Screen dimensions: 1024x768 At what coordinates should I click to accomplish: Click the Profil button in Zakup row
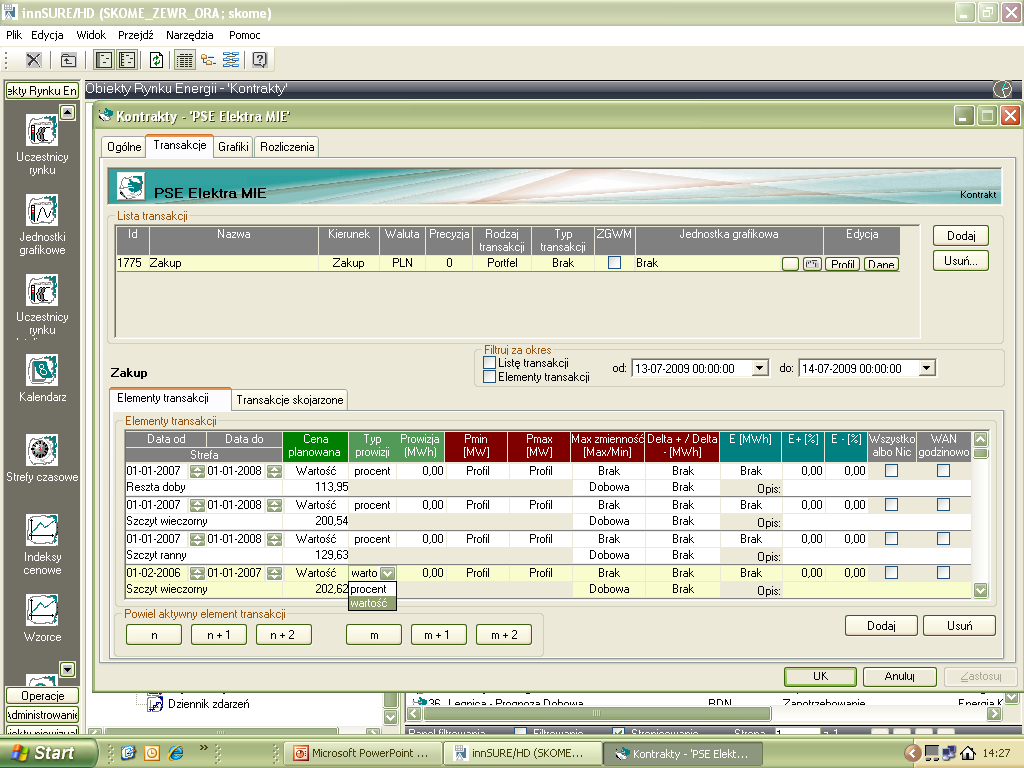pyautogui.click(x=842, y=264)
